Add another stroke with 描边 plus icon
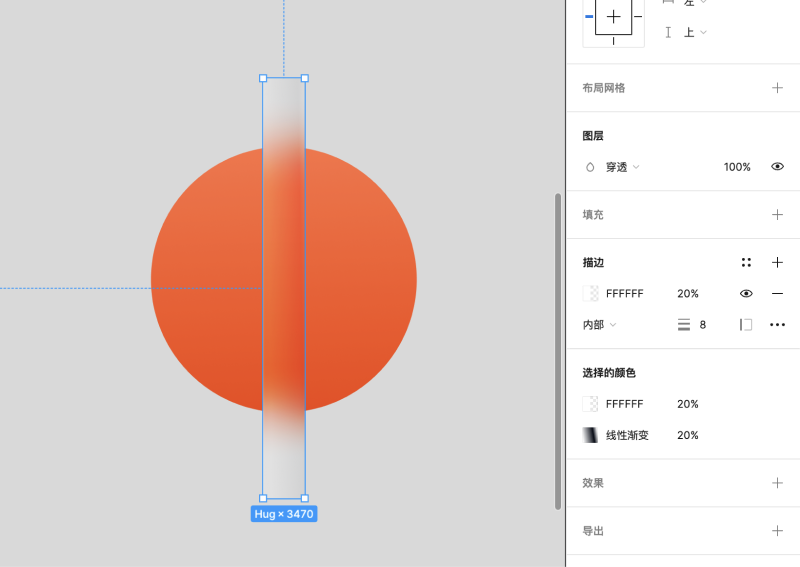The height and width of the screenshot is (567, 800). [777, 262]
